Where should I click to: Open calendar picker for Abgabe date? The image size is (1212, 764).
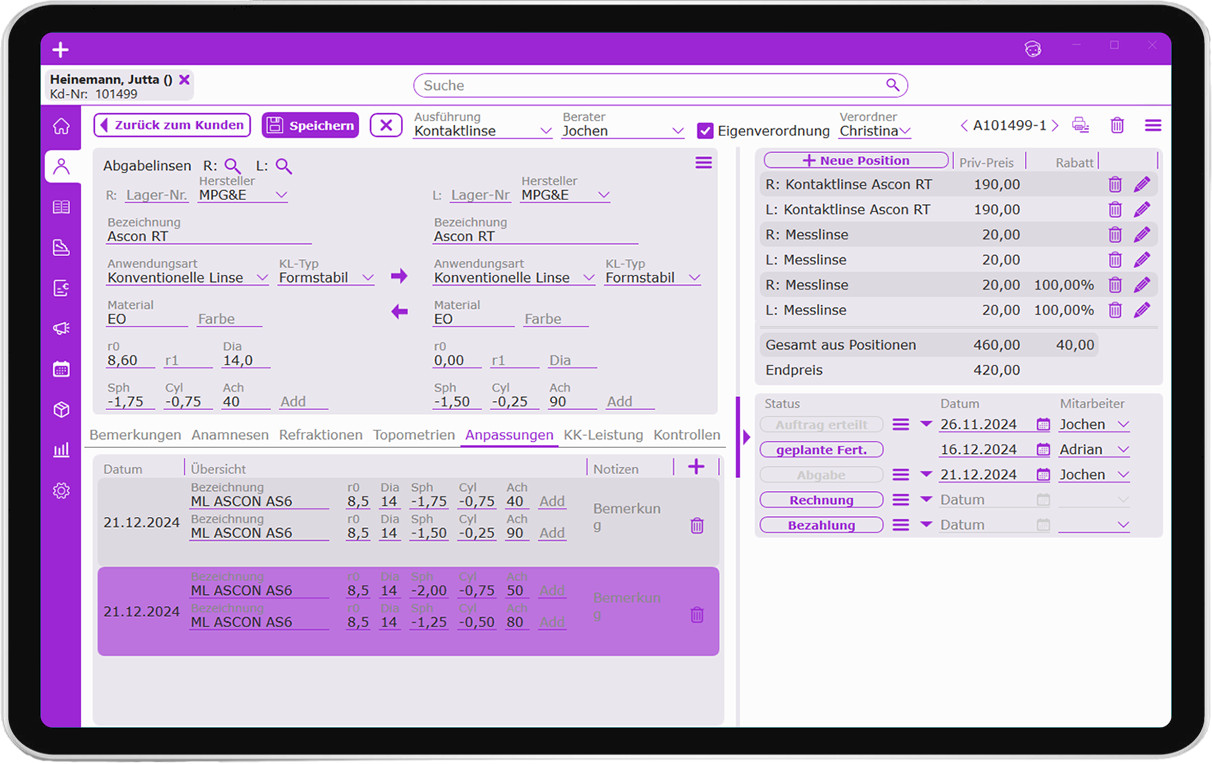(x=1043, y=475)
